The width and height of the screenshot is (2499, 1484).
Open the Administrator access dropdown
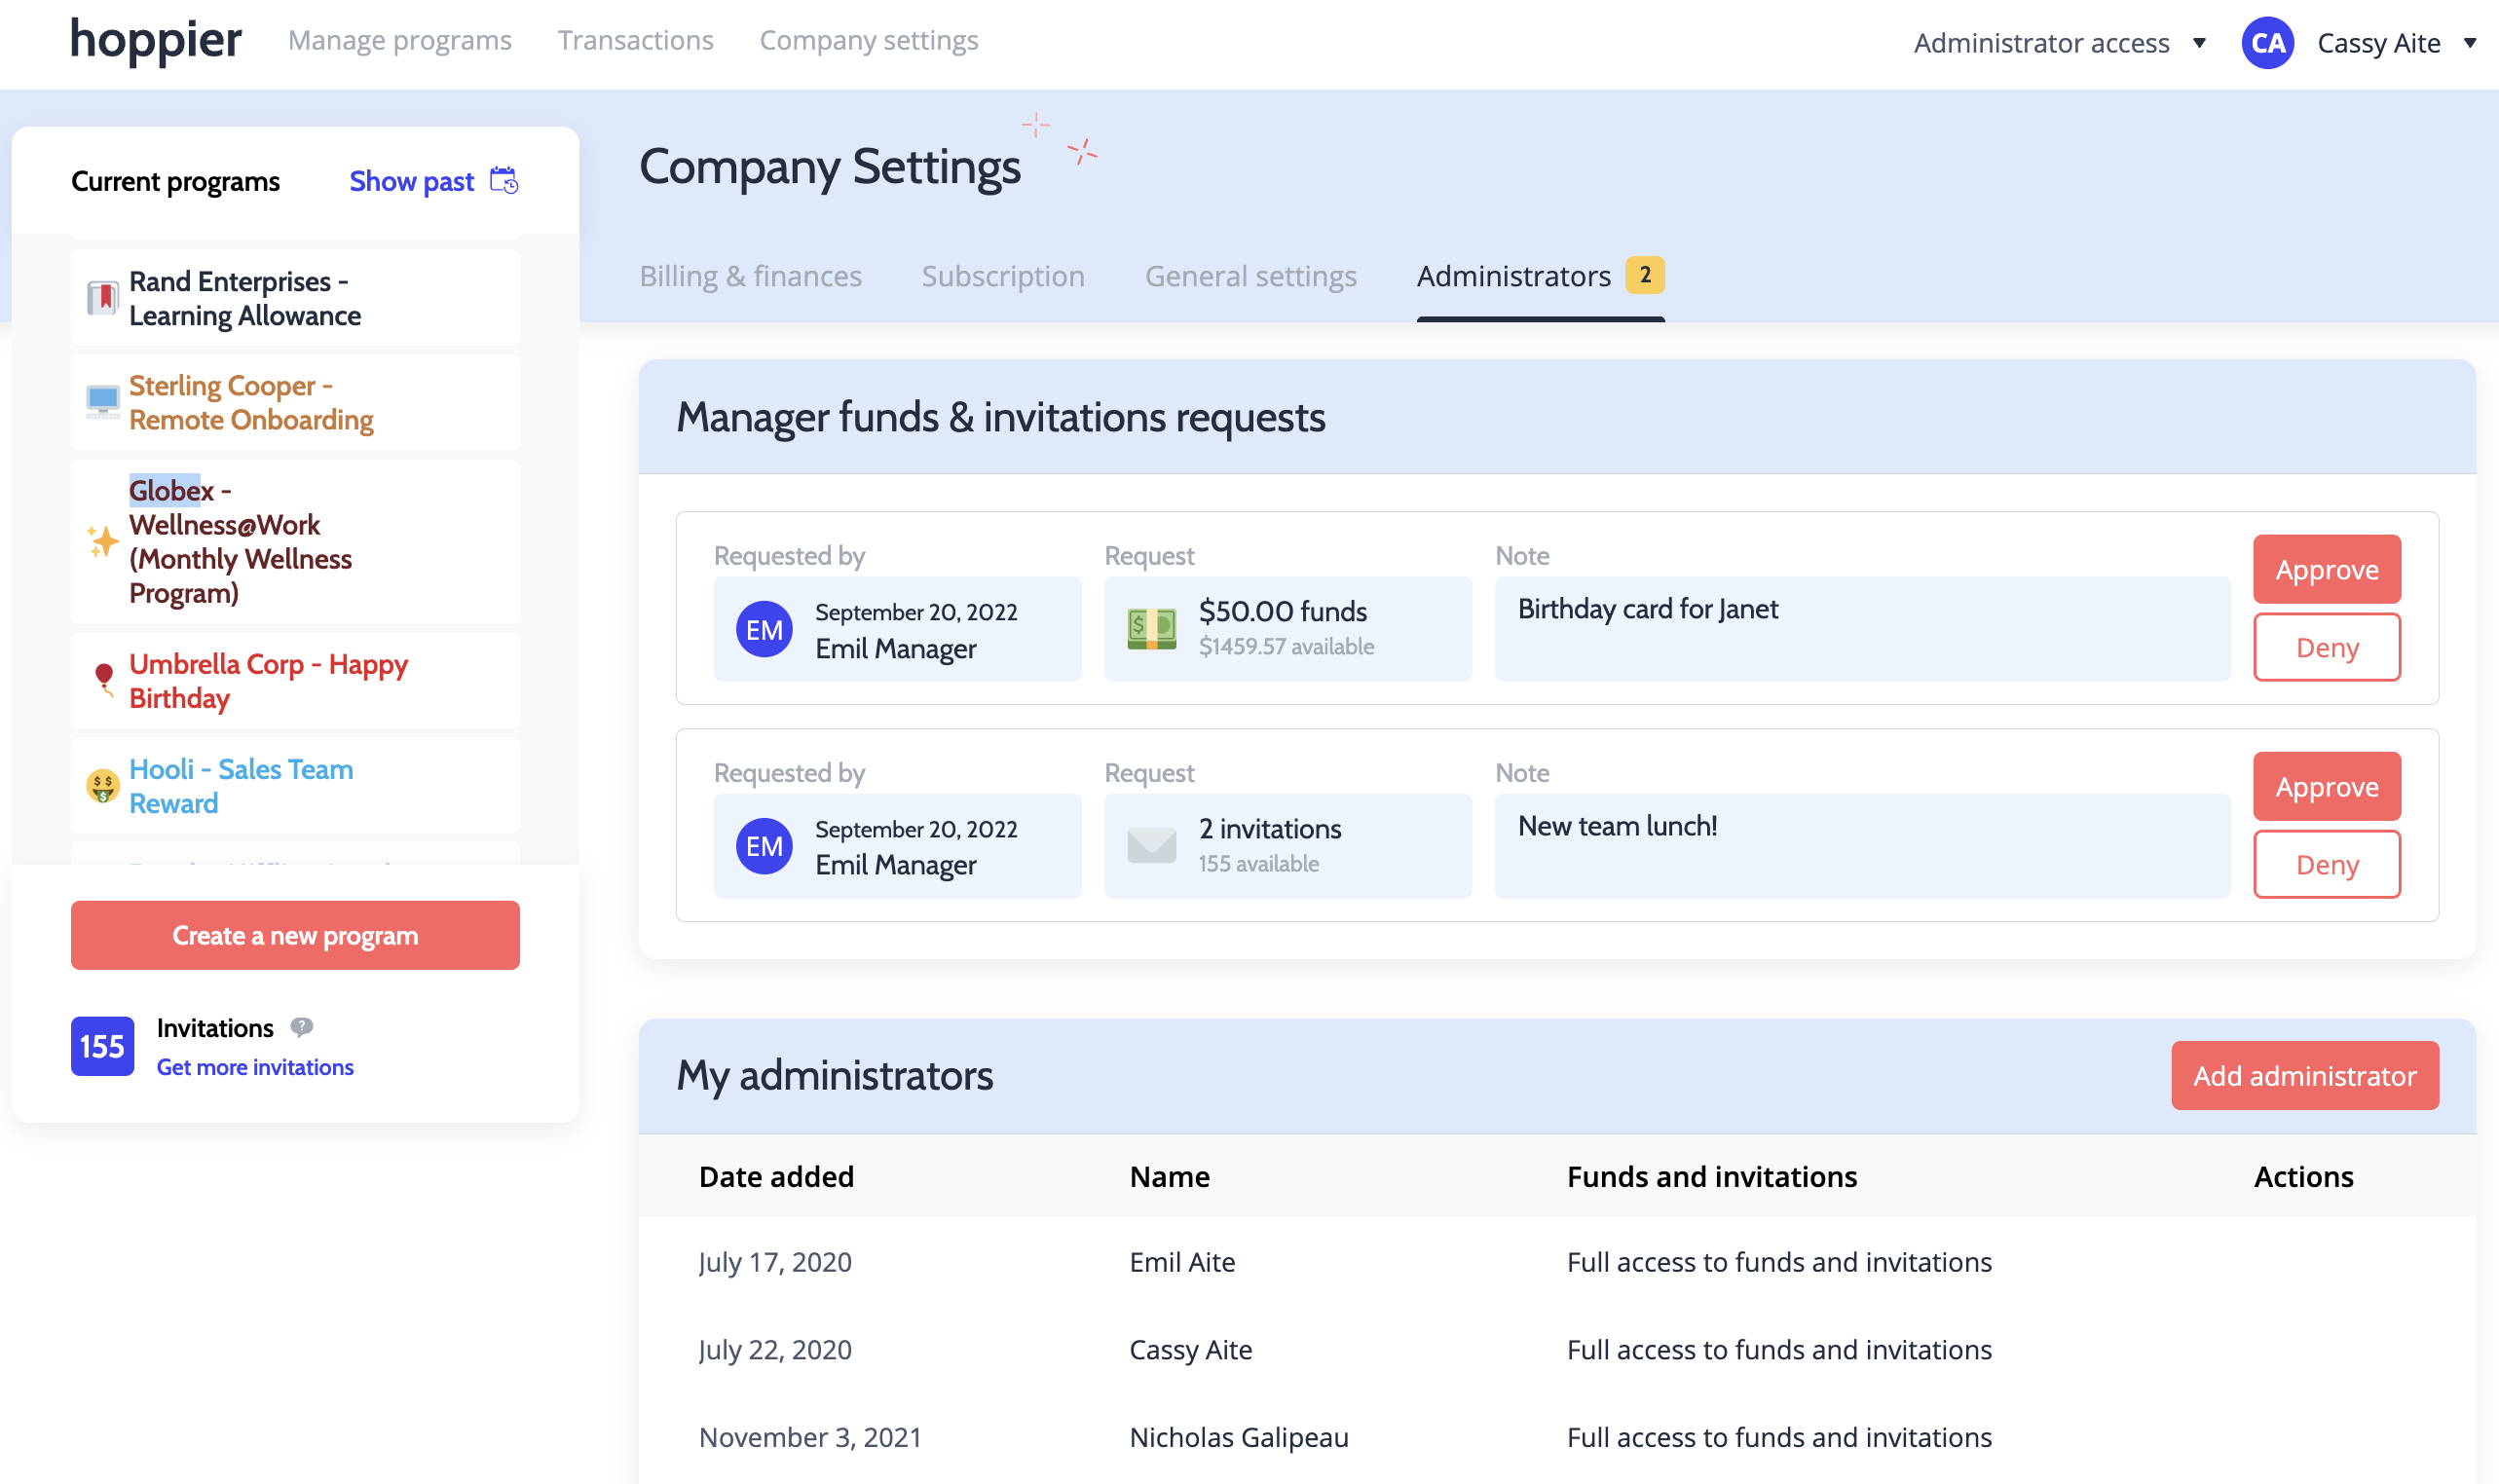tap(2060, 43)
